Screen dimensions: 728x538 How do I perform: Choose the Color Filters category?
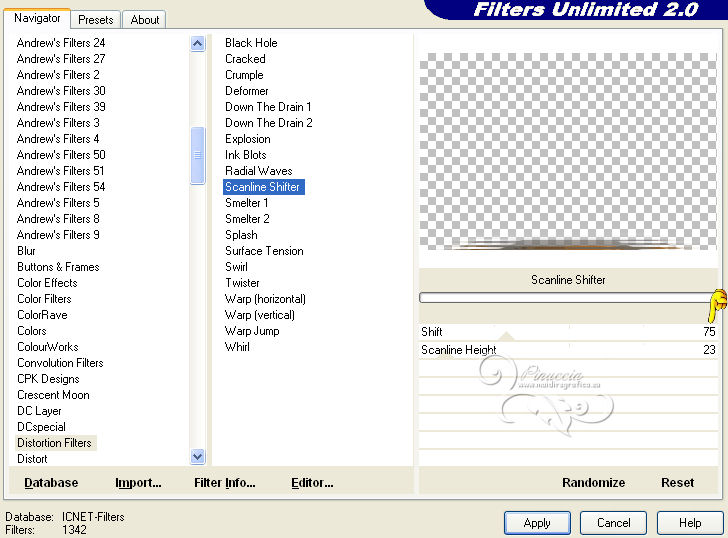click(x=44, y=299)
